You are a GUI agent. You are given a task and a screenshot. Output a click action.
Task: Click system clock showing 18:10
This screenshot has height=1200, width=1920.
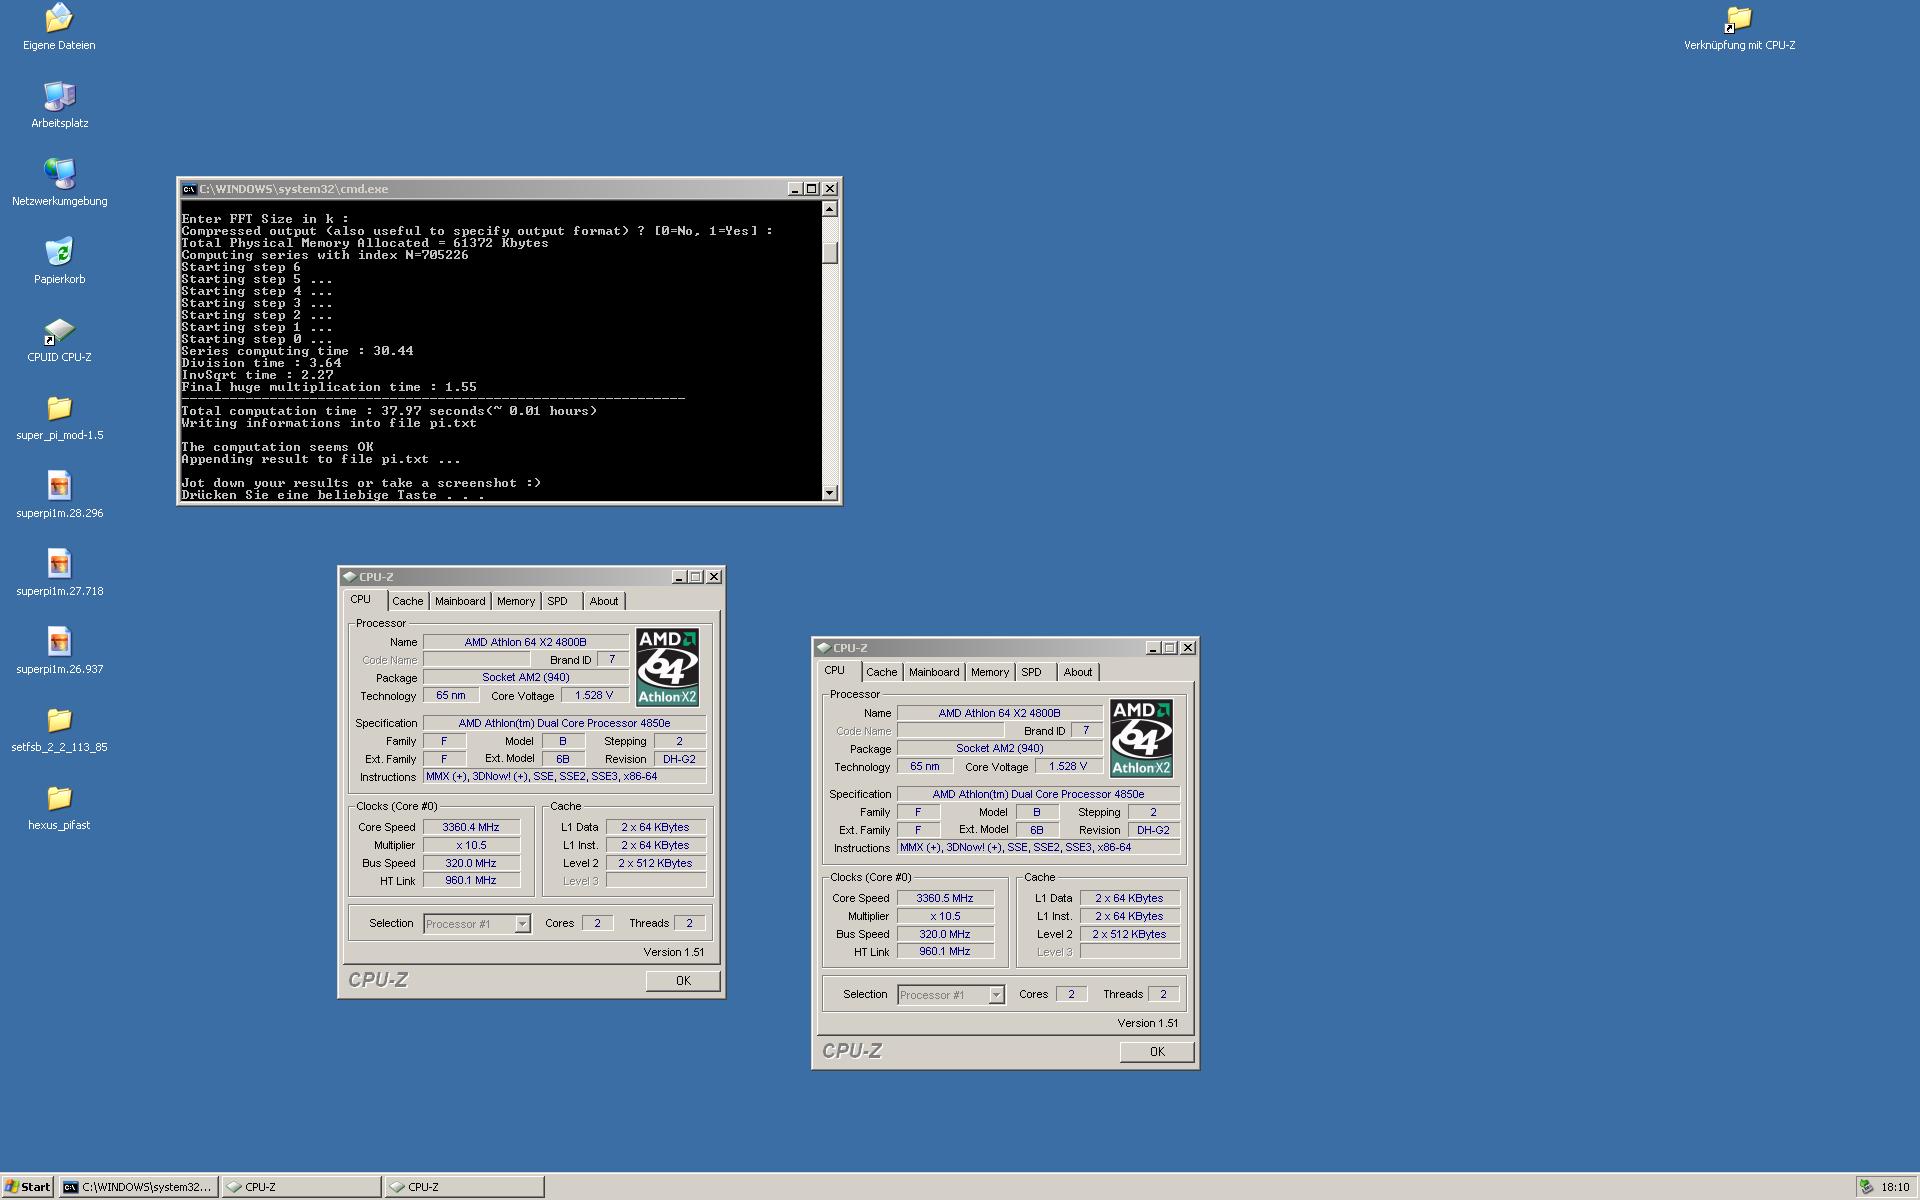1894,1188
